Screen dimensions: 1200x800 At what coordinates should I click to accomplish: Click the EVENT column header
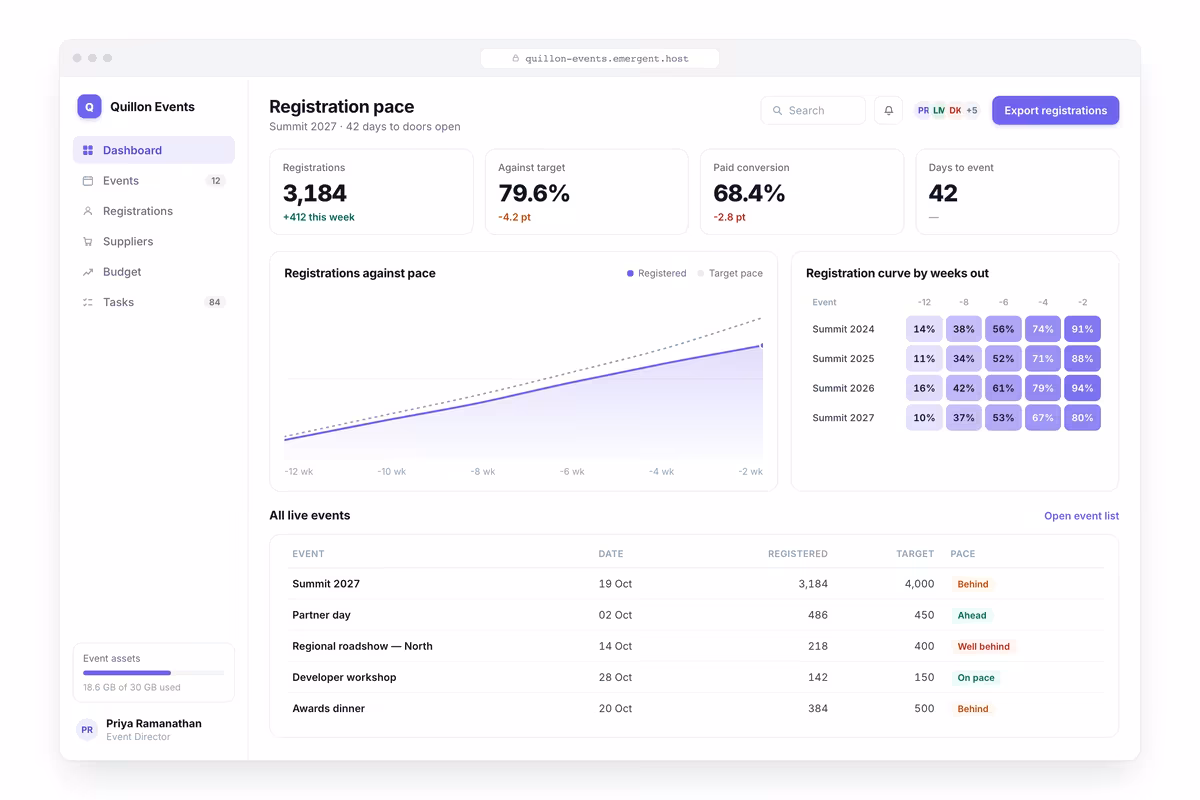308,554
